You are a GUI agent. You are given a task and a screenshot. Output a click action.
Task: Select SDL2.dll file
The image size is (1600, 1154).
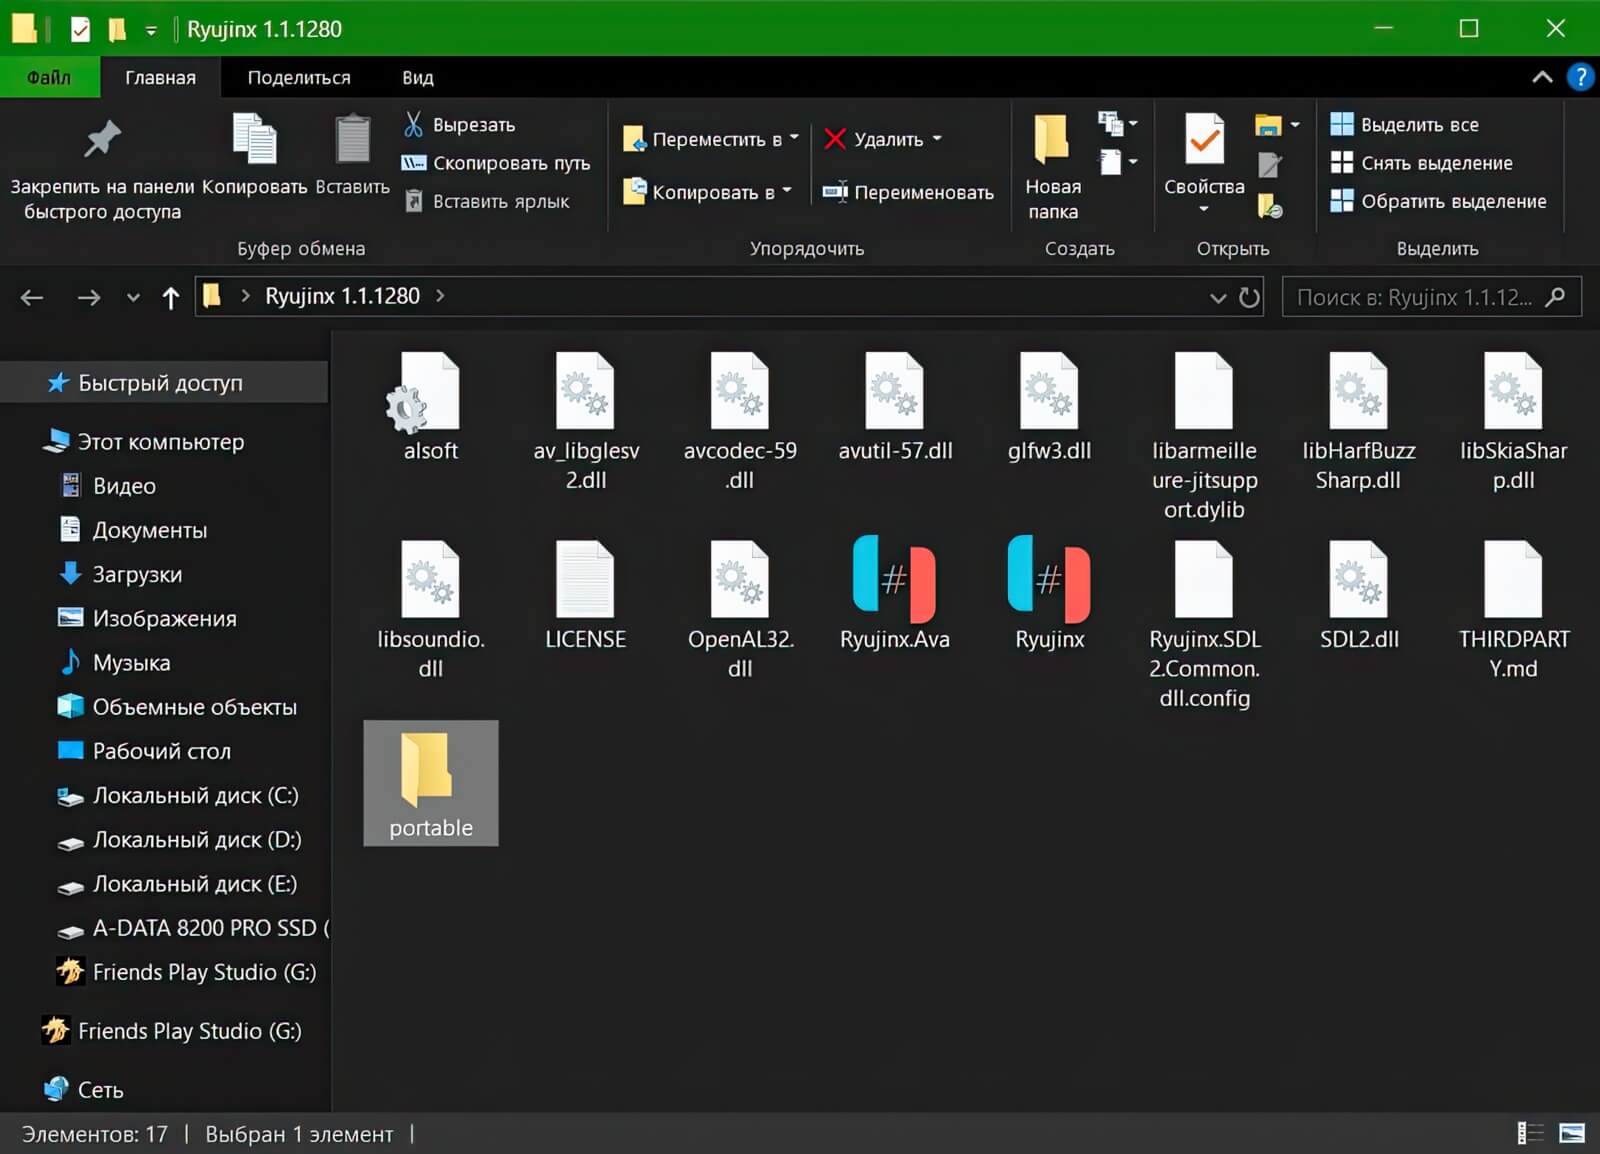coord(1358,595)
